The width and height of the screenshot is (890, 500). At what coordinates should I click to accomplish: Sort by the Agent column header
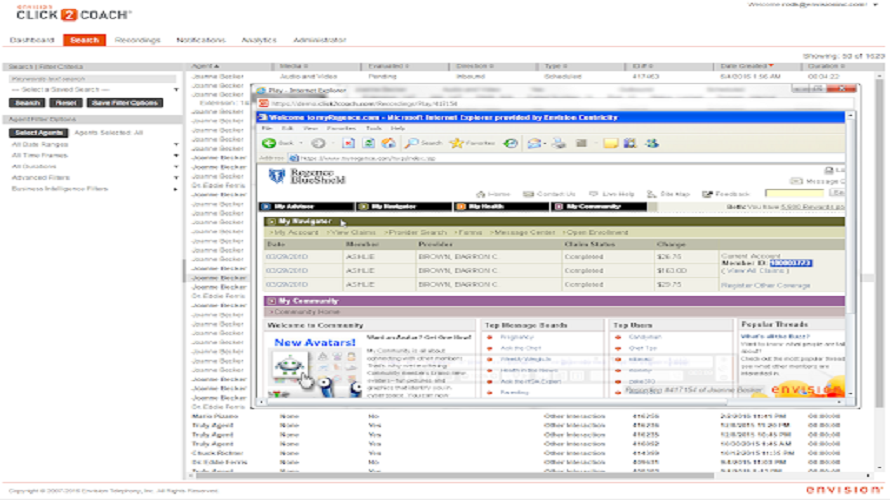[x=205, y=66]
